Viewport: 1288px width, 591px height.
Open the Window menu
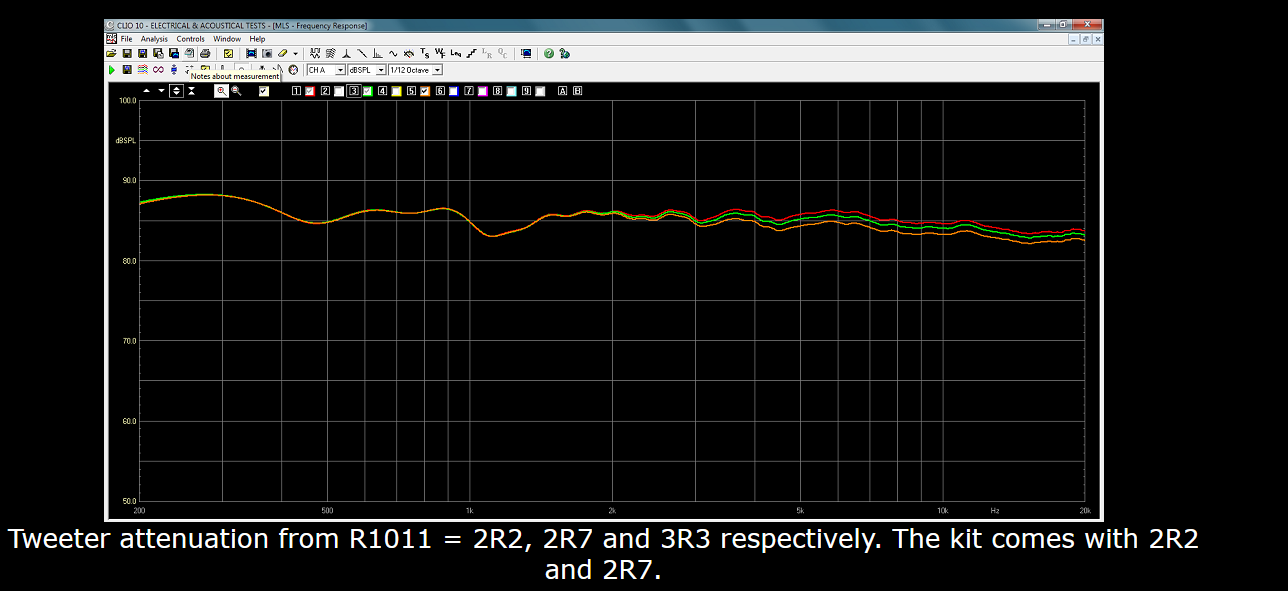(x=227, y=39)
